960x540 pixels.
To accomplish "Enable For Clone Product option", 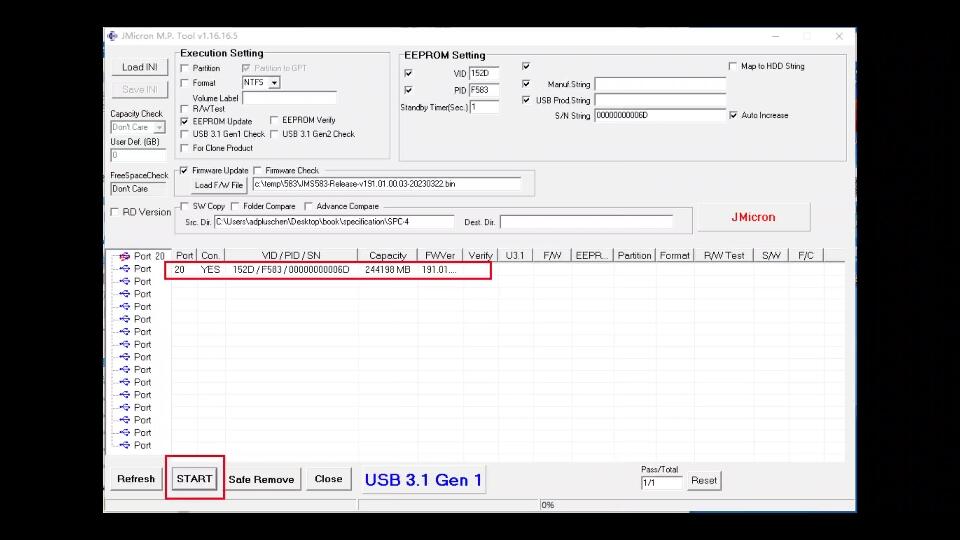I will [x=184, y=148].
